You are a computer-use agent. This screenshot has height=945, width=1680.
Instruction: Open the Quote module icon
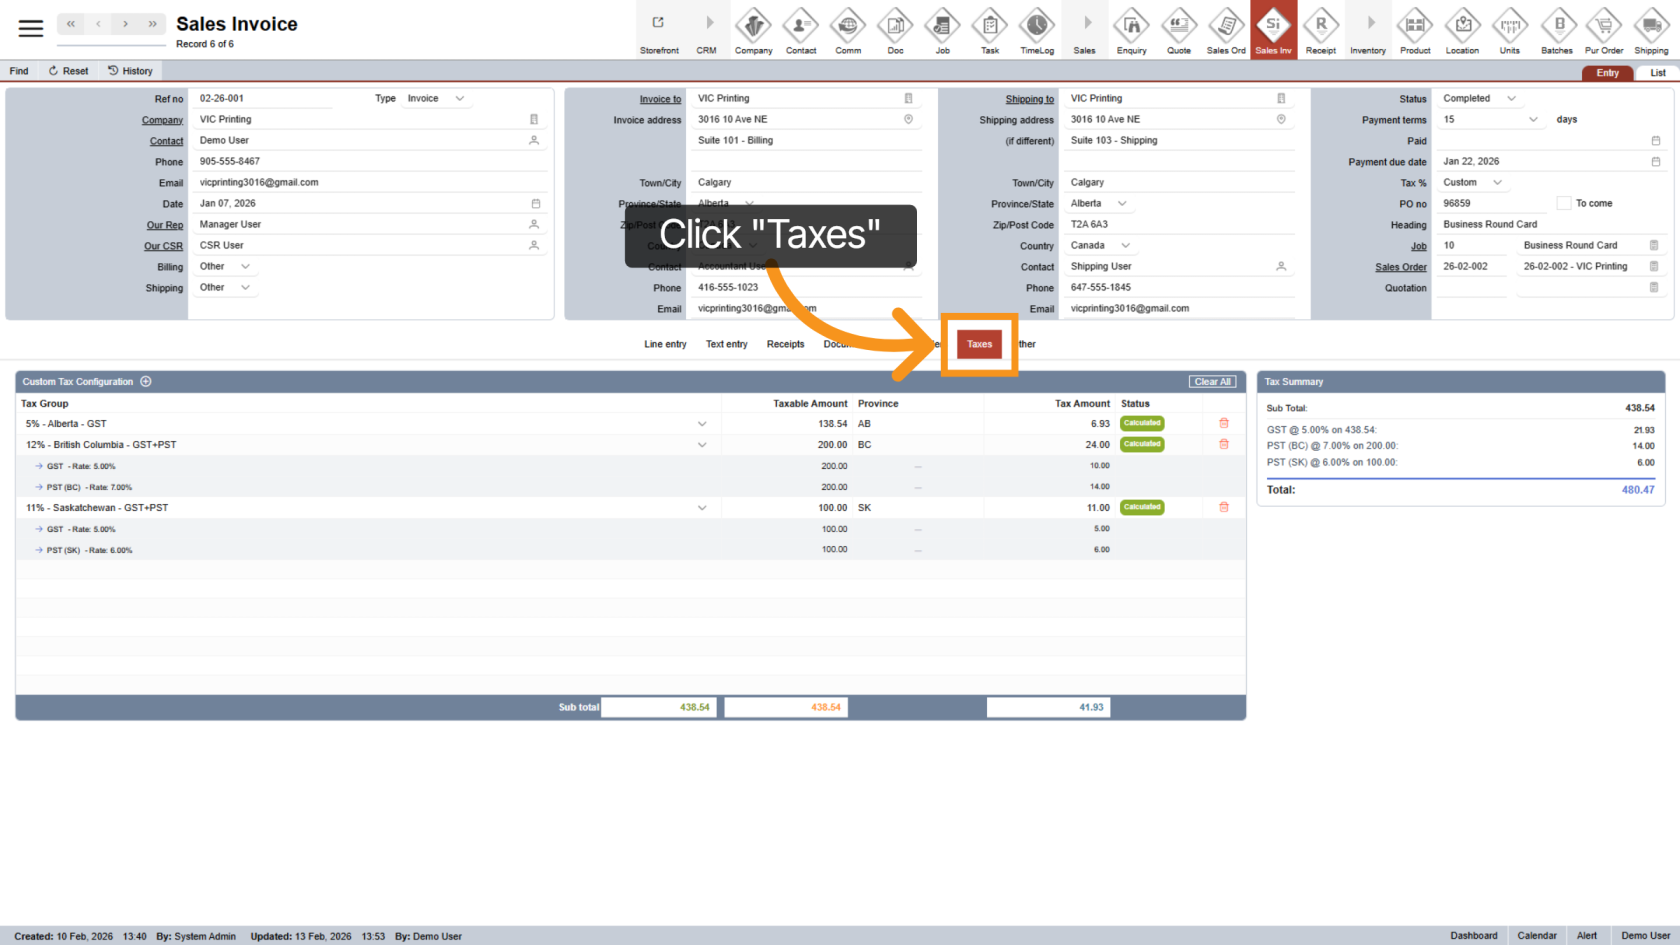click(1179, 30)
